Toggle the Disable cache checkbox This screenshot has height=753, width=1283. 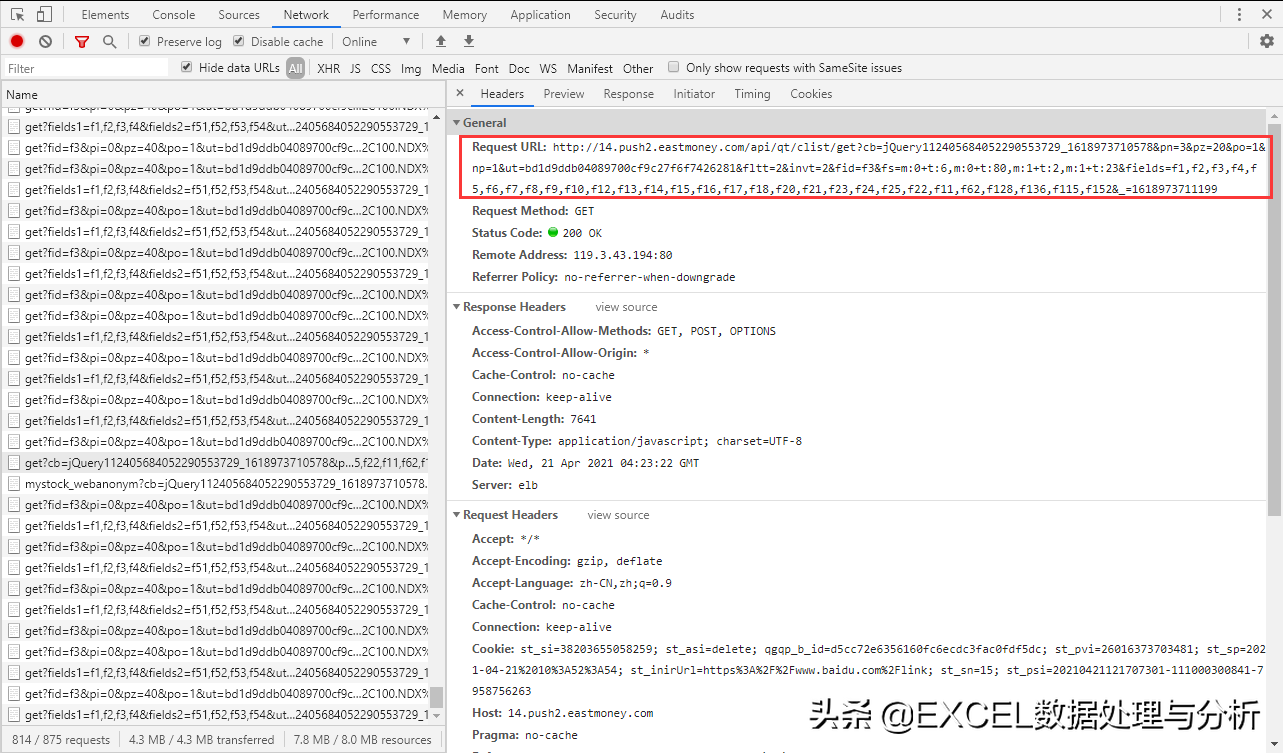click(239, 41)
